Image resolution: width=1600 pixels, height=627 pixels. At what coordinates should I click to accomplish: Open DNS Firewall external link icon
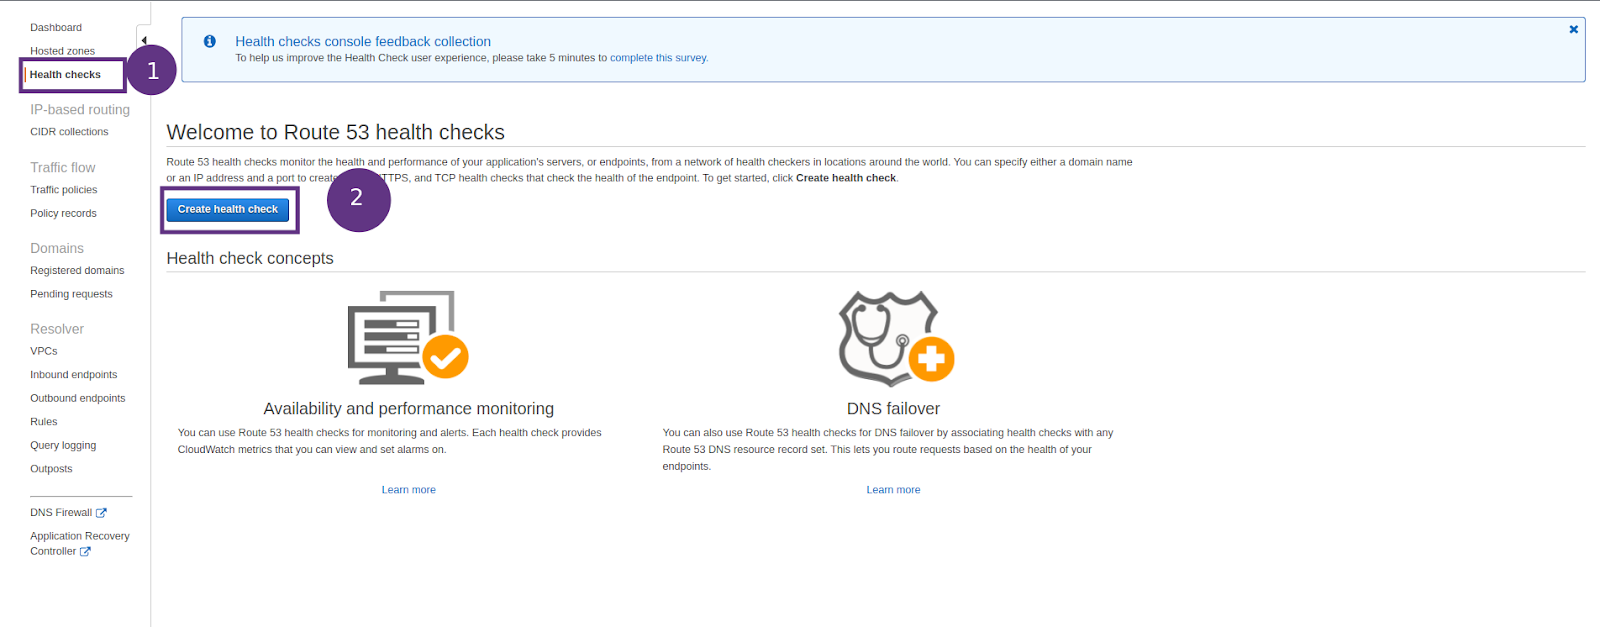click(x=101, y=513)
